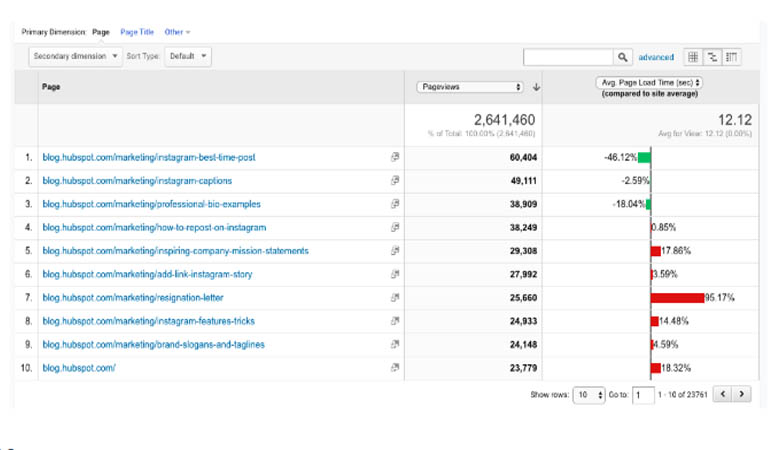
Task: Open add-link-instagram-story external link icon
Action: 395,274
